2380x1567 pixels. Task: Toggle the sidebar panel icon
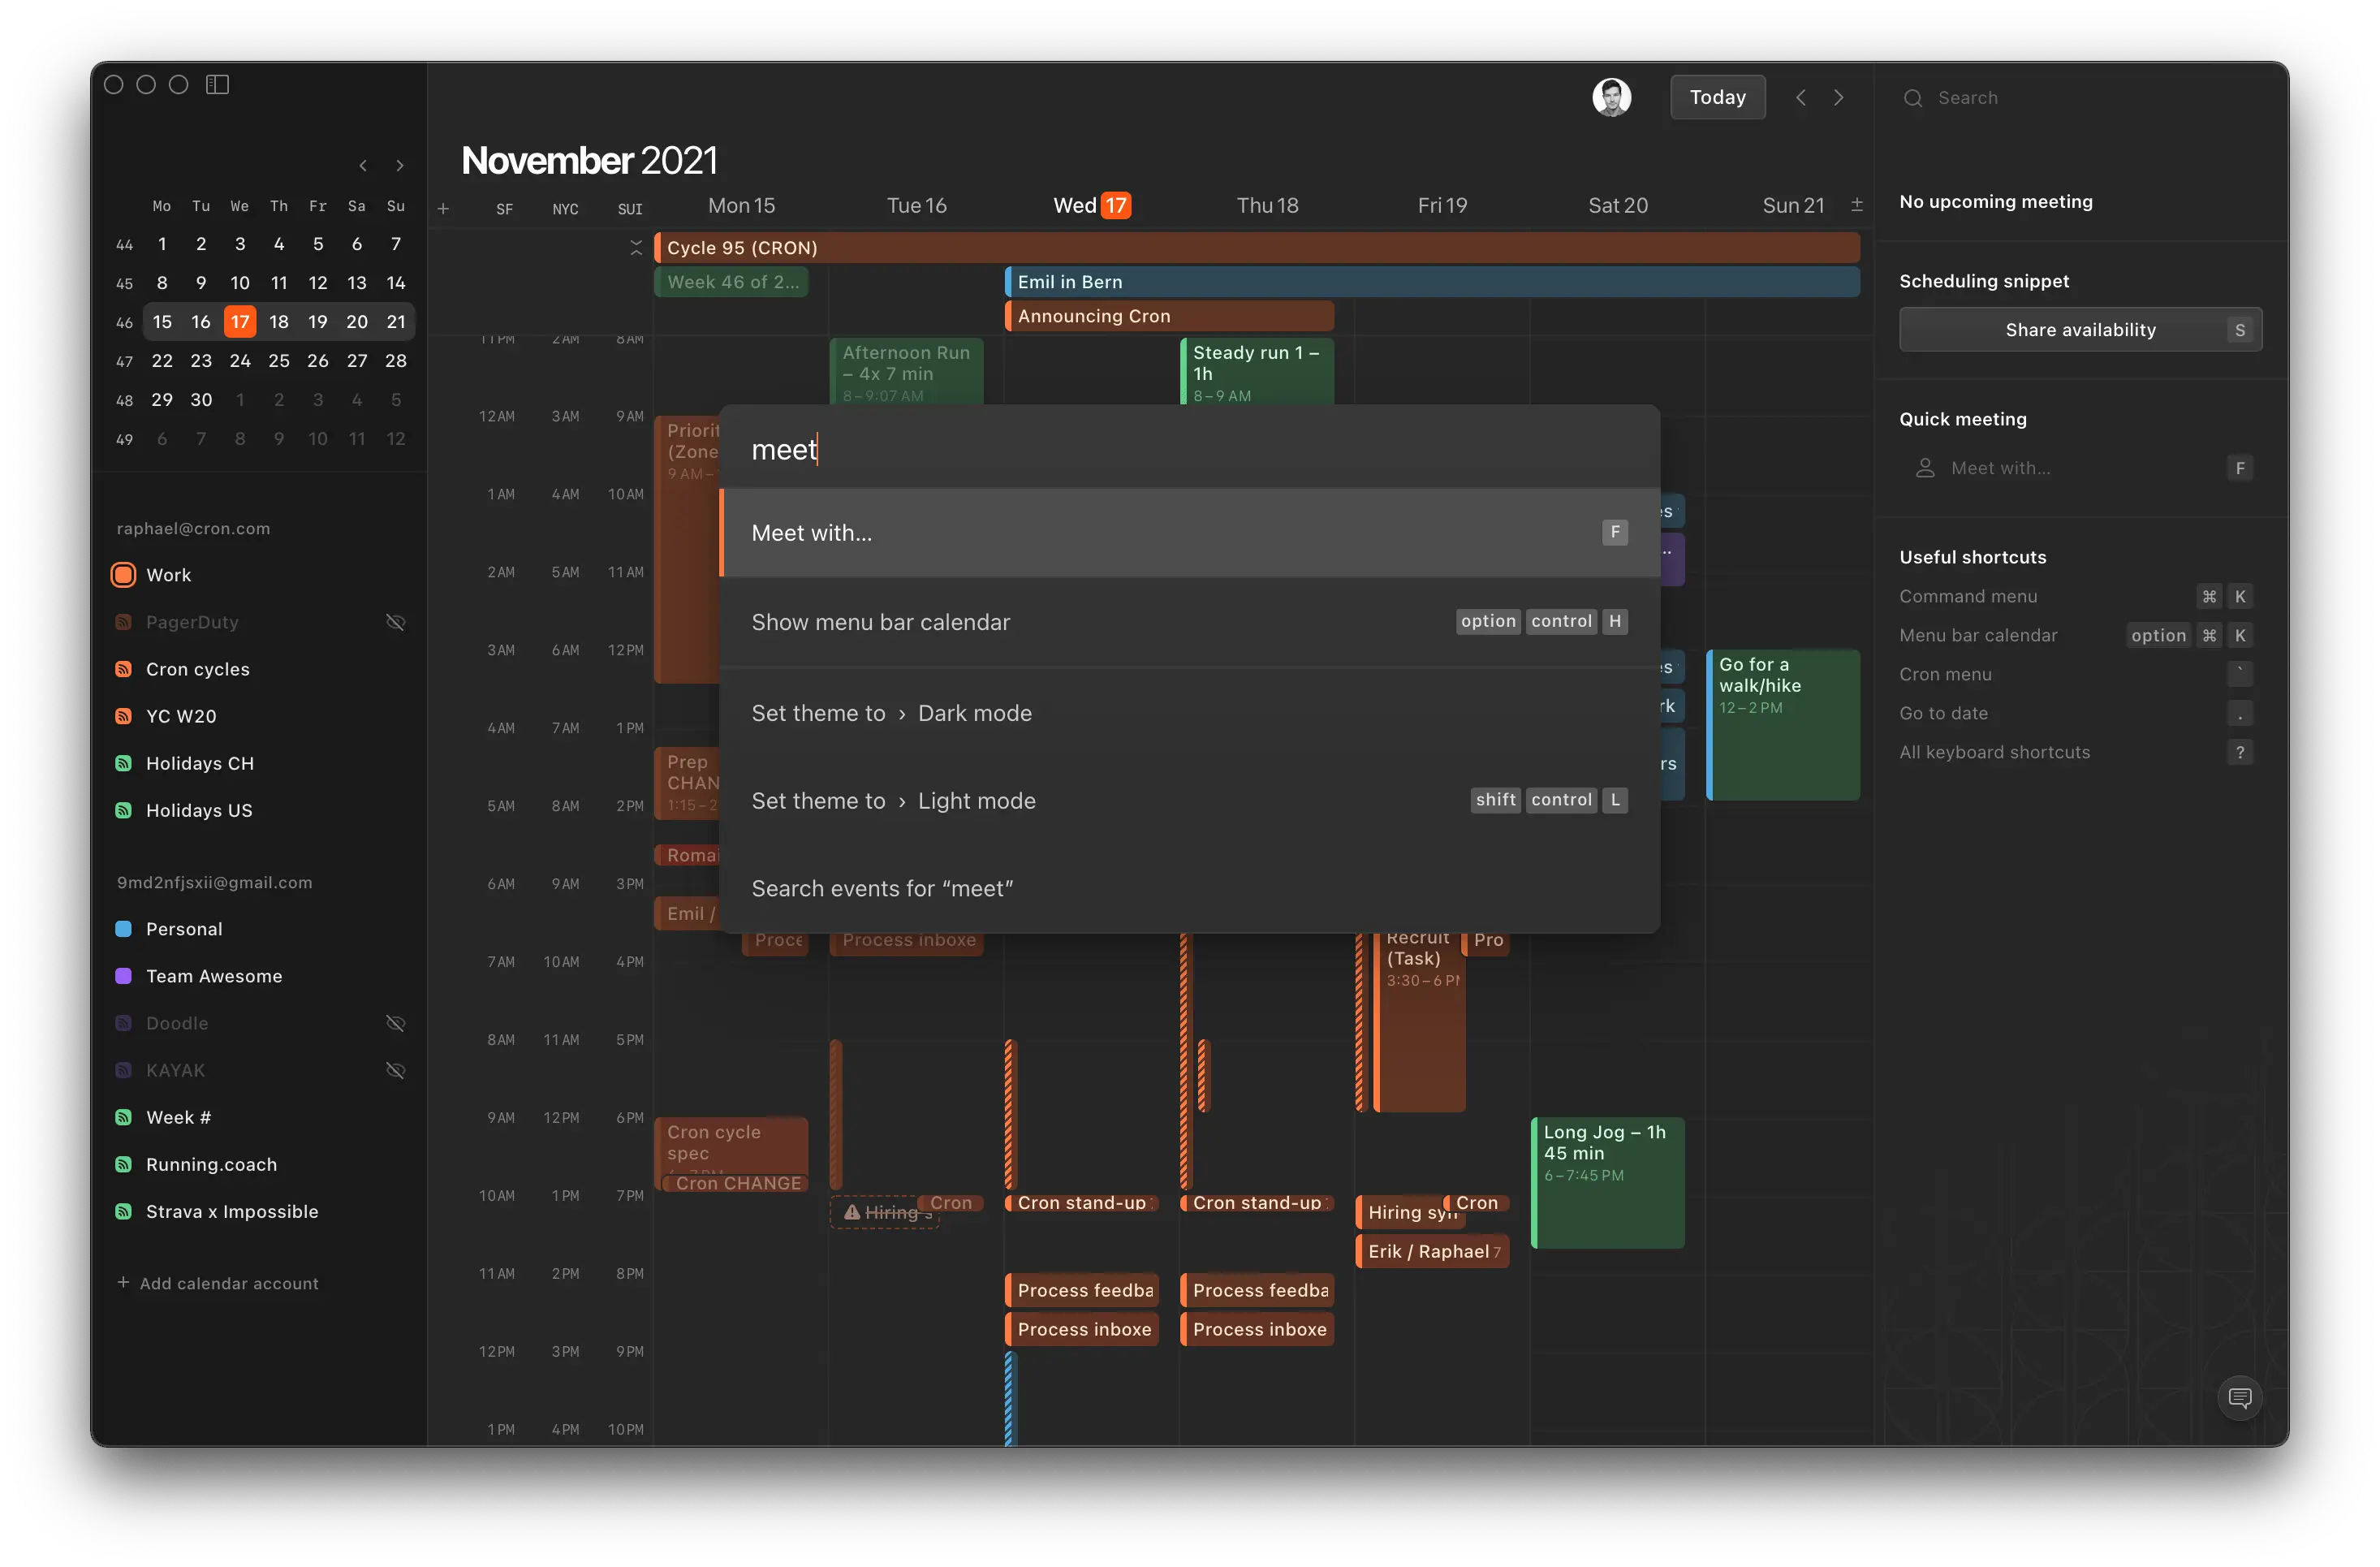(x=217, y=85)
